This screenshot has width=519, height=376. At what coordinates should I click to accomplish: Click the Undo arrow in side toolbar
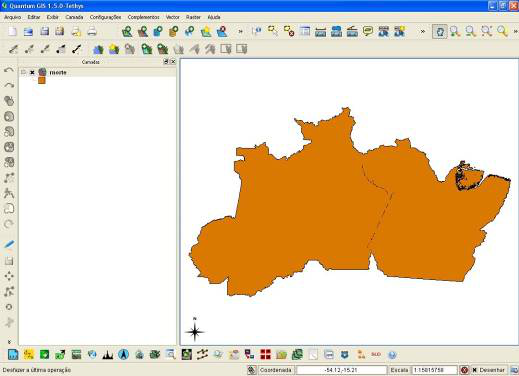[x=9, y=70]
